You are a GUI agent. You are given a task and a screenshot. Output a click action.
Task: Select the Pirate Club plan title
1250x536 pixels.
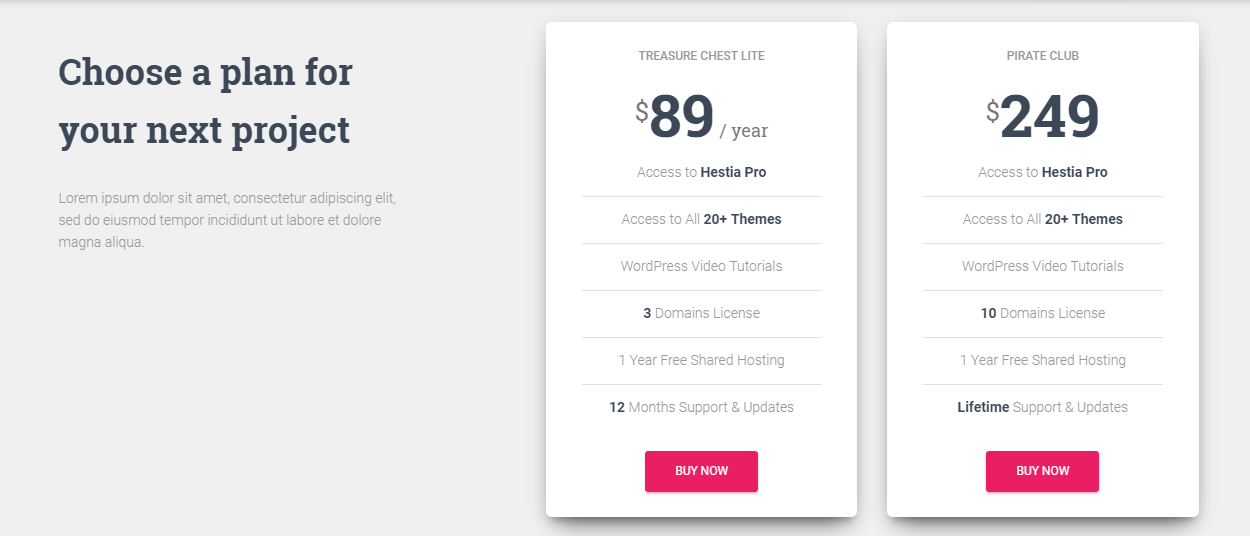1042,56
